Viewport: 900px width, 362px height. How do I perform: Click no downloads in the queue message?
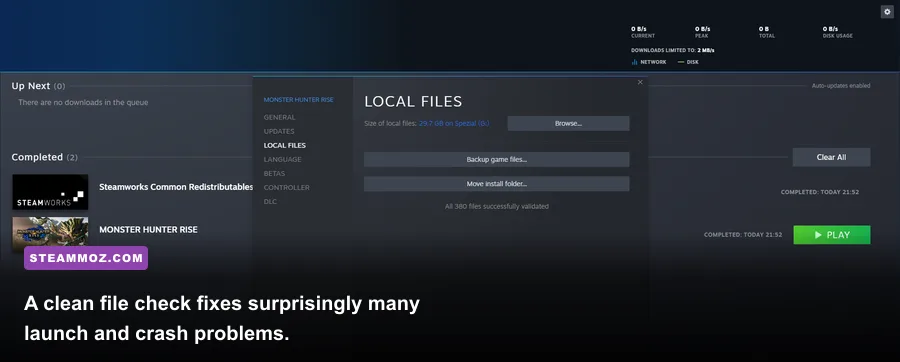pyautogui.click(x=83, y=103)
